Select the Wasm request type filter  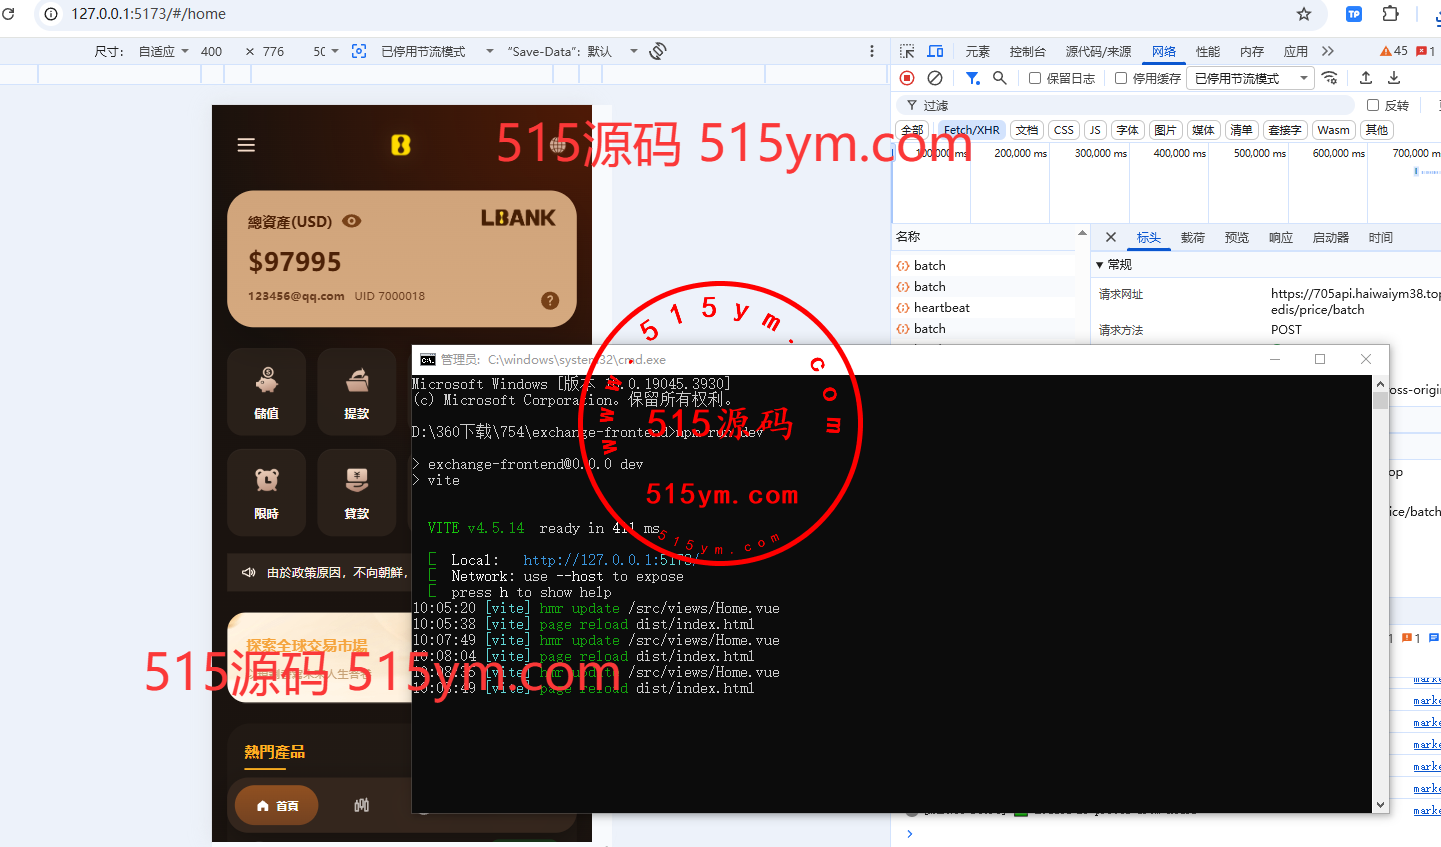pyautogui.click(x=1333, y=130)
